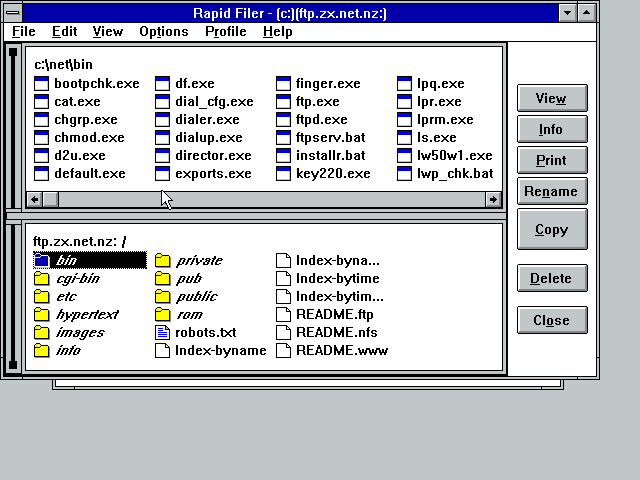Select the bin folder icon on the FTP server
Image resolution: width=640 pixels, height=480 pixels.
(41, 260)
